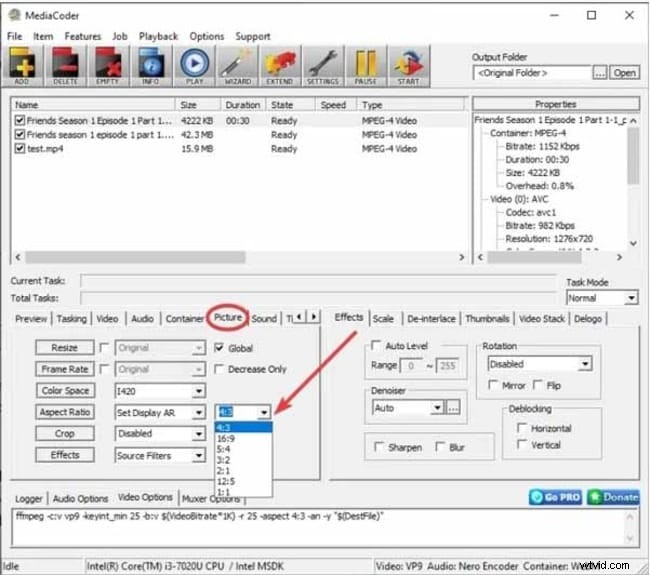This screenshot has width=650, height=575.
Task: Toggle the Global checkbox
Action: coord(219,348)
